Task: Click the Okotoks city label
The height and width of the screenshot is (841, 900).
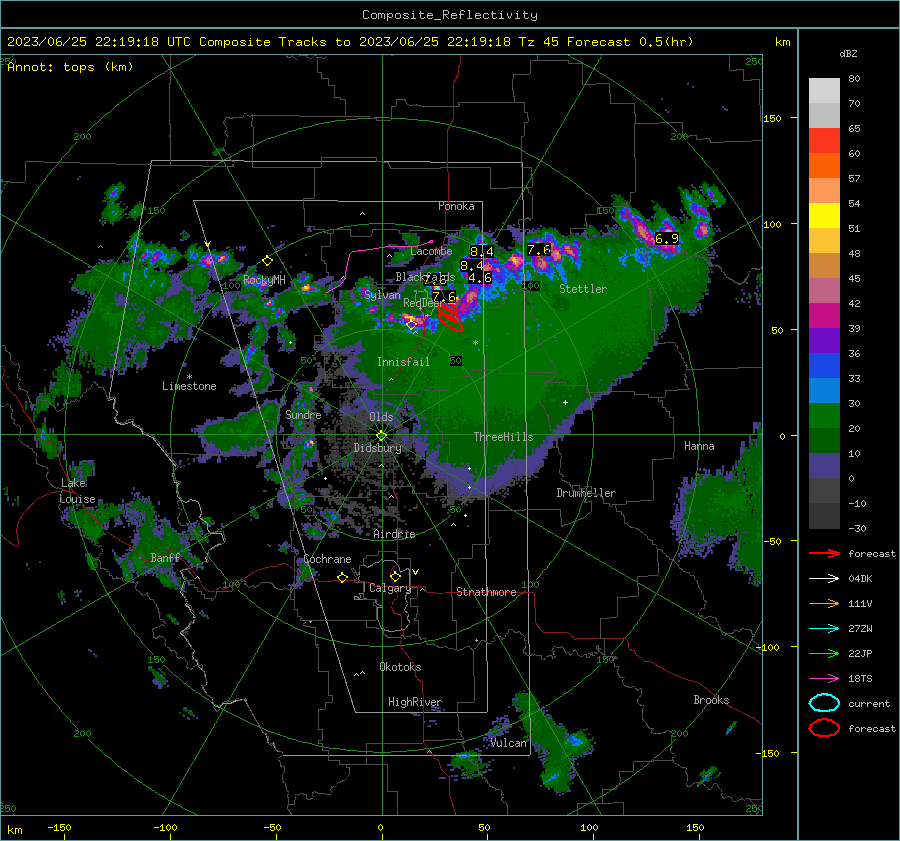Action: coord(400,667)
